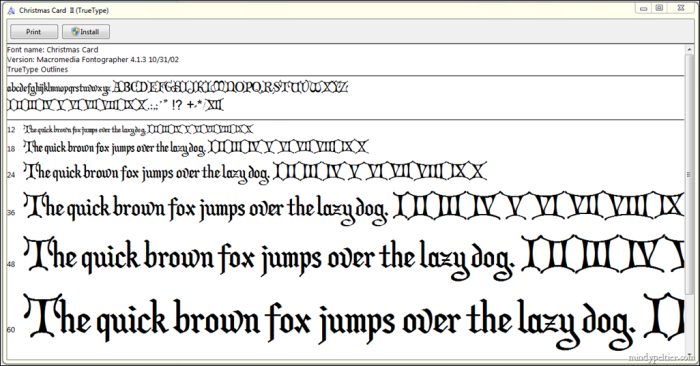
Task: Click the size 48 sample sentence
Action: click(354, 259)
